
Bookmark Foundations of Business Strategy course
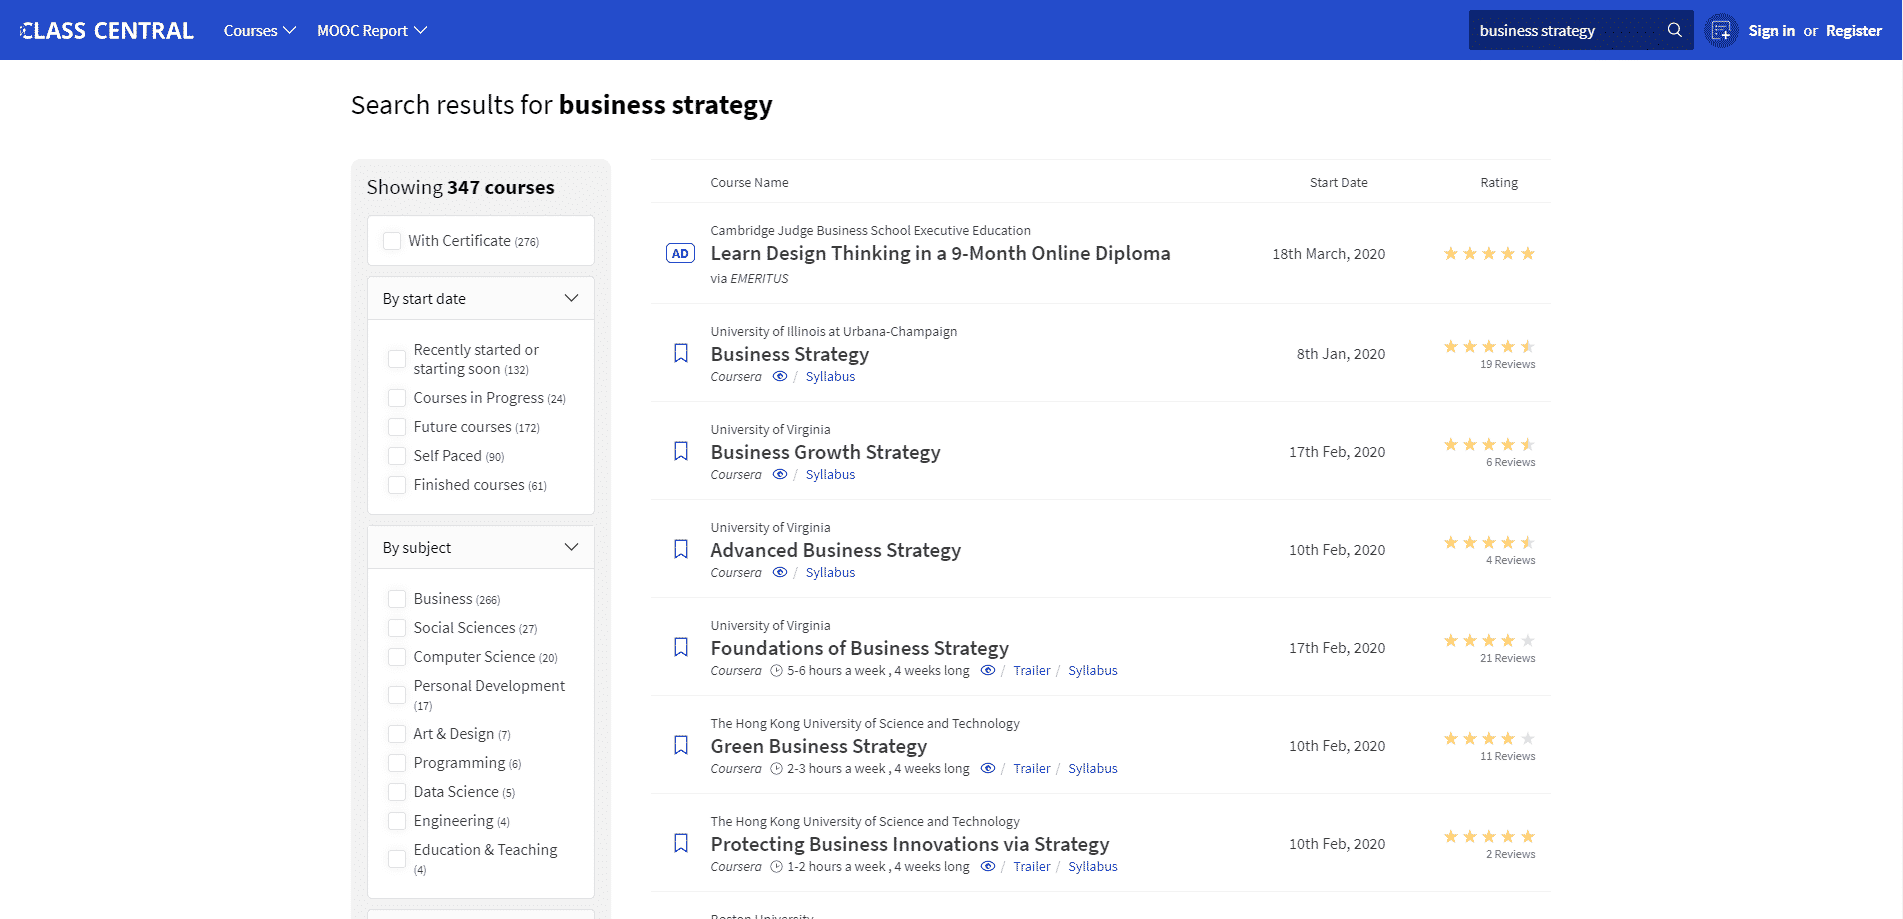tap(681, 647)
